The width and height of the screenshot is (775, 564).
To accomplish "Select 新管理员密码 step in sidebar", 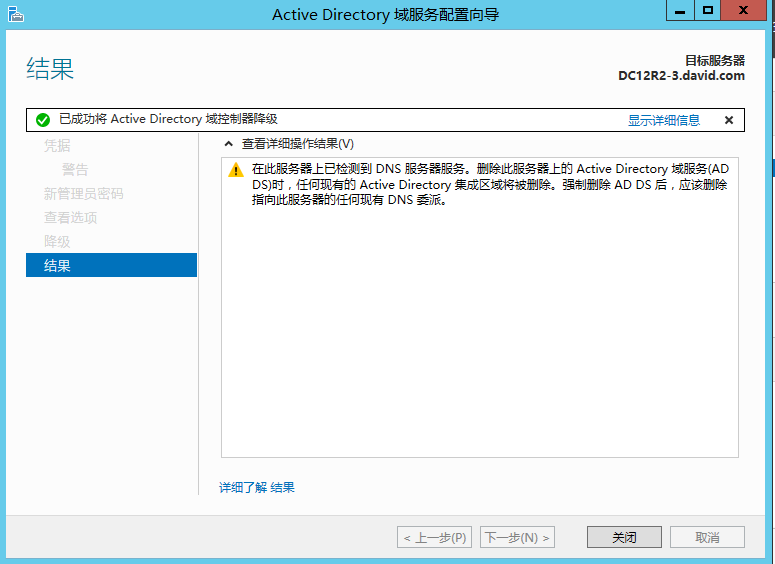I will pyautogui.click(x=84, y=193).
